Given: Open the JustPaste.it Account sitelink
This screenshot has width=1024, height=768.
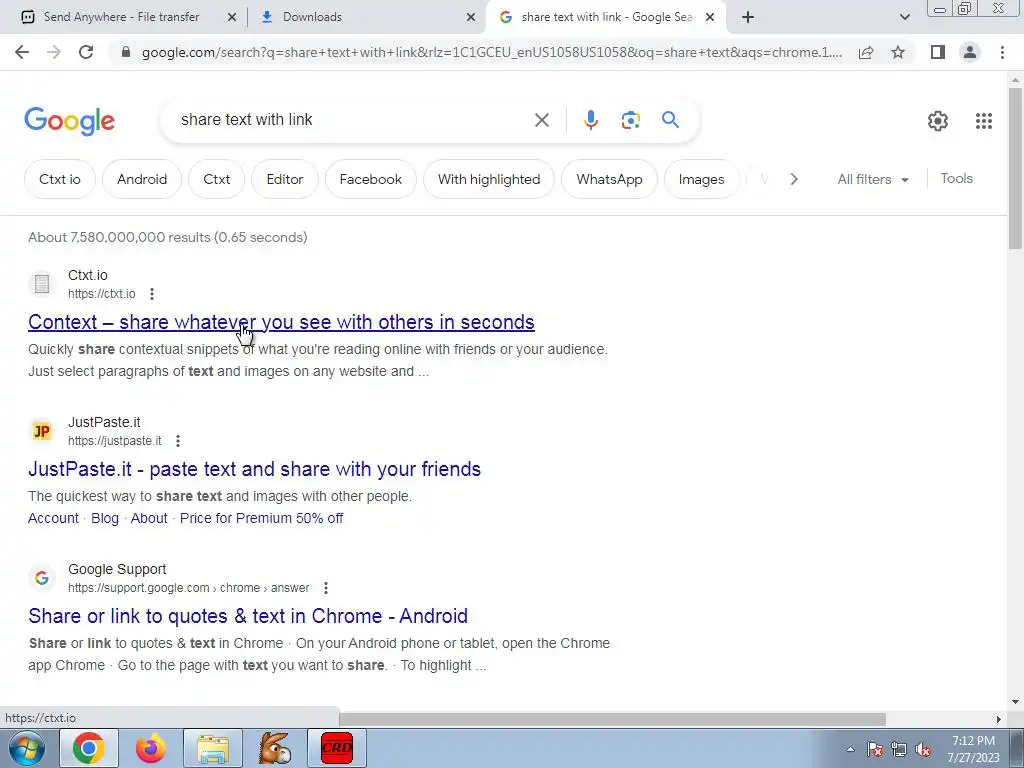Looking at the screenshot, I should pos(53,518).
